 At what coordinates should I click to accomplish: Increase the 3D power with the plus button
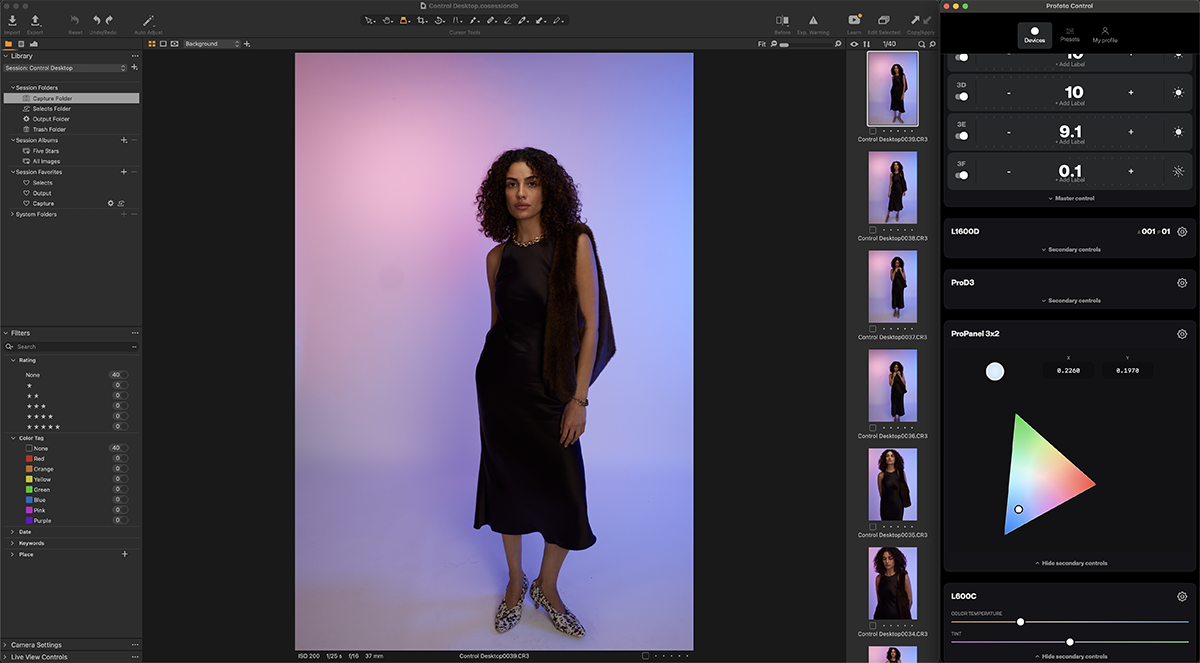[1130, 92]
